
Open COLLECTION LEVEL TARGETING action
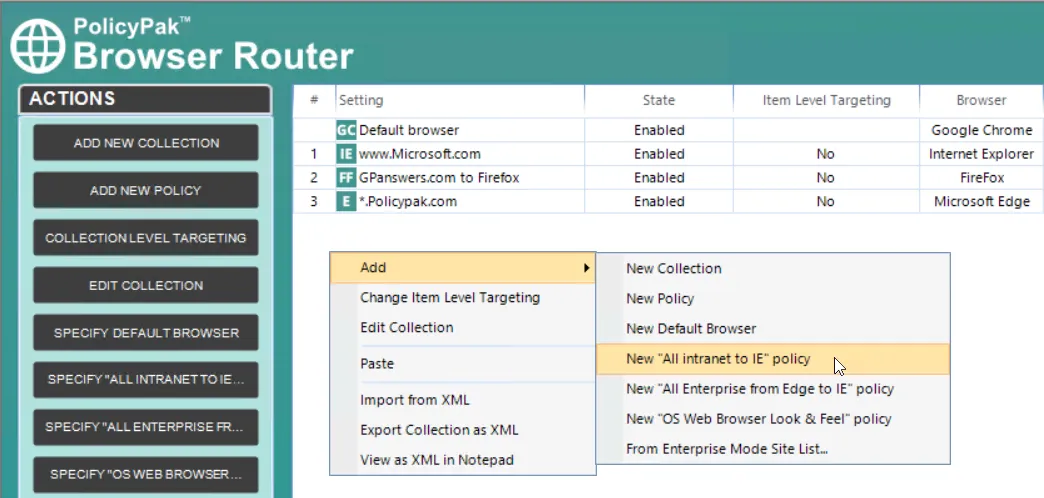146,238
